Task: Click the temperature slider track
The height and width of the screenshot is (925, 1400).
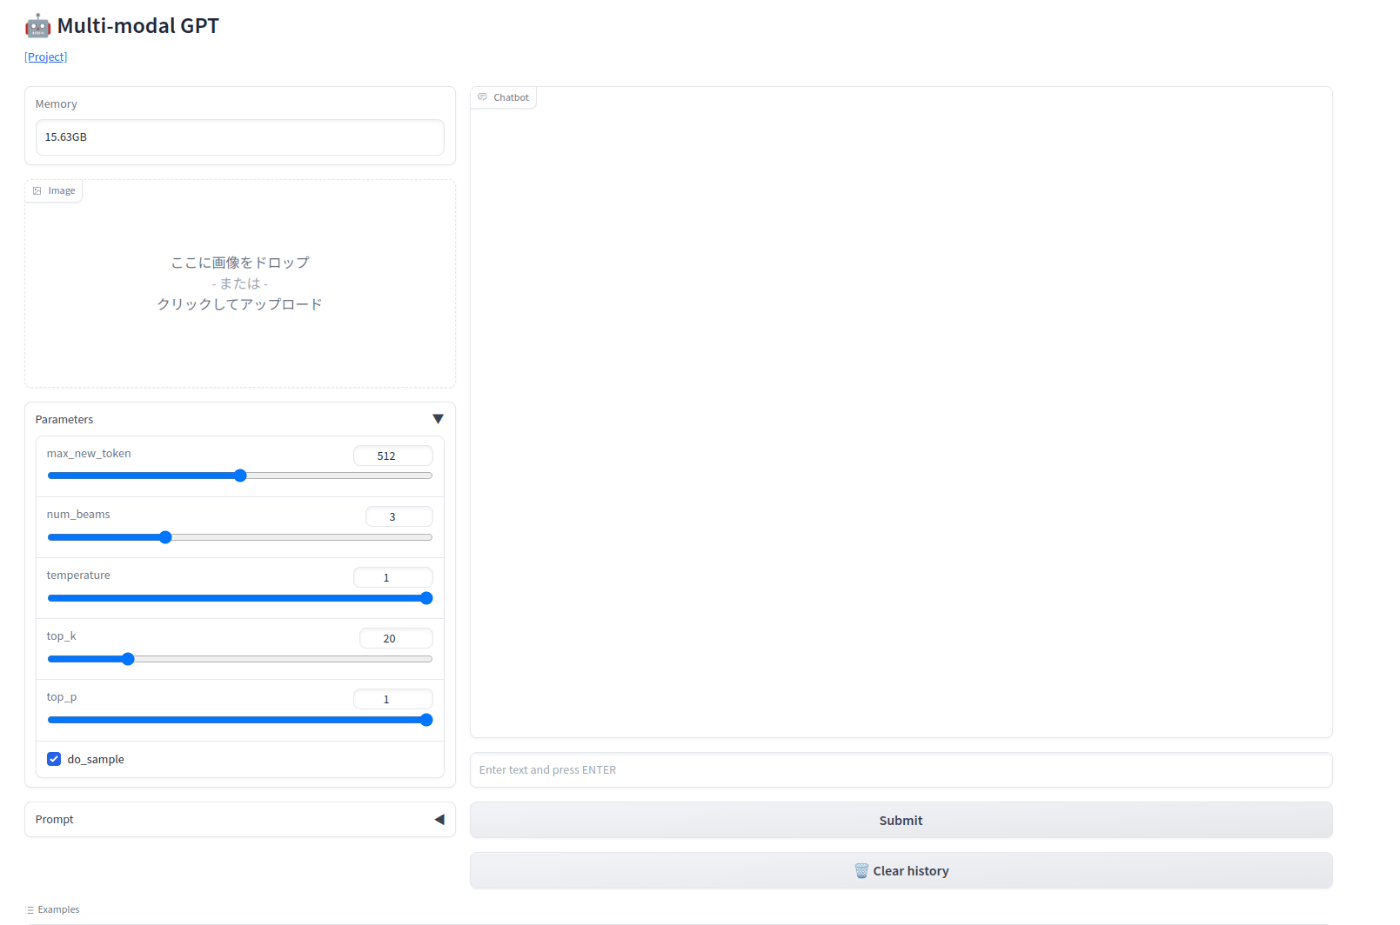Action: [240, 598]
